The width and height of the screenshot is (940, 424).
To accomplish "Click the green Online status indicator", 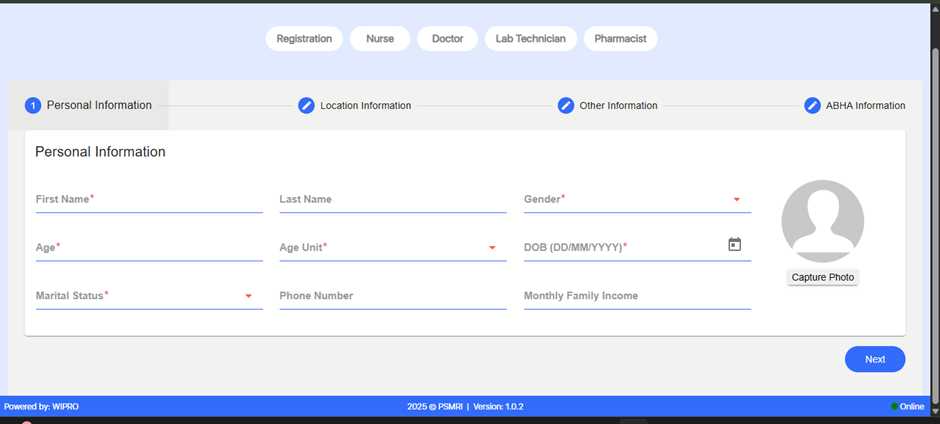I will 894,406.
